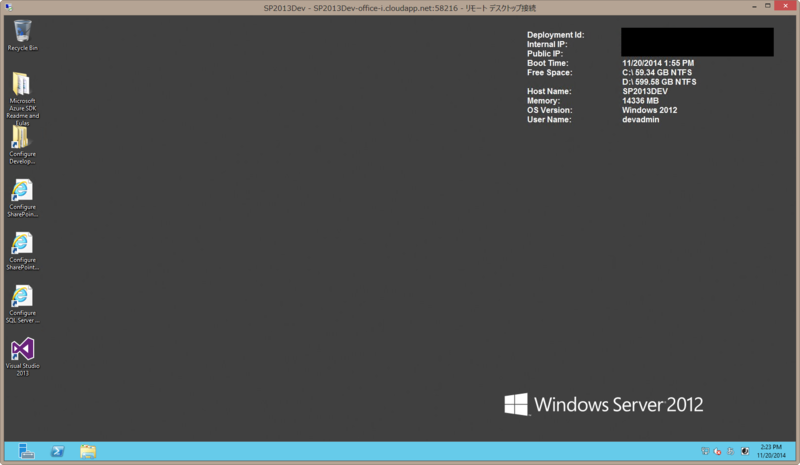Open the taskbar clock showing 2:23 PM
Screen dimensions: 800x465
coord(771,451)
